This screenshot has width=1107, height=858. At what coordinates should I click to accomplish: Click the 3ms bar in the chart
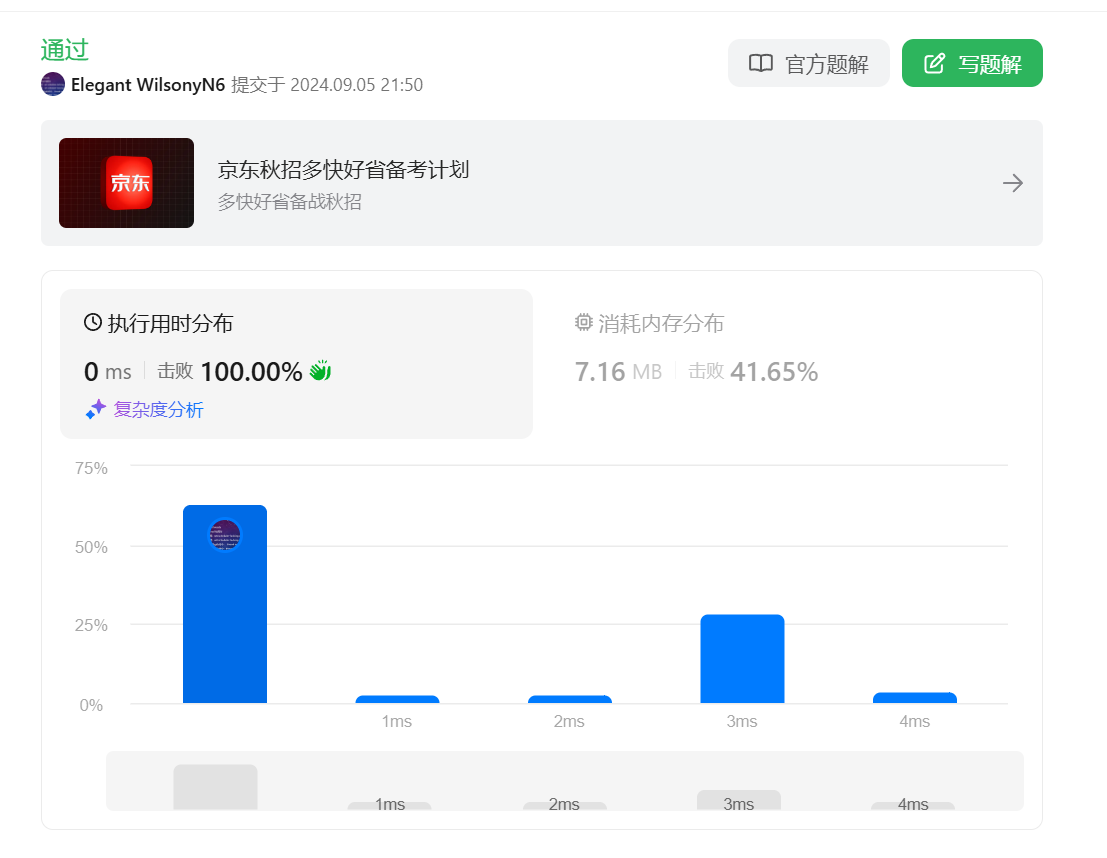click(742, 659)
